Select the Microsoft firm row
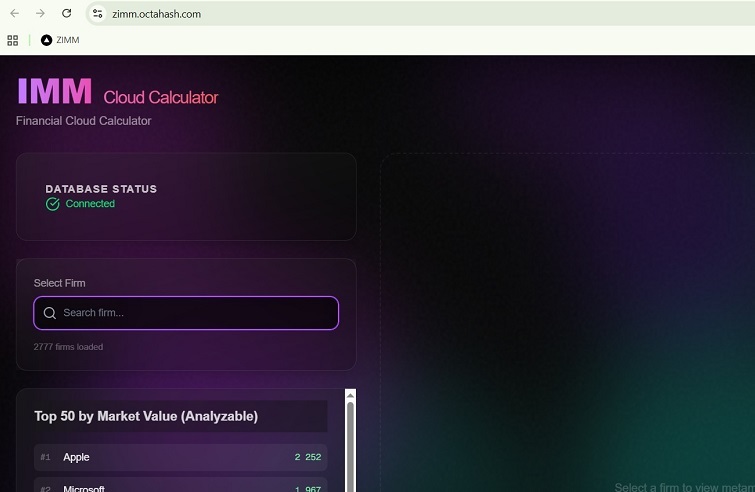 181,485
